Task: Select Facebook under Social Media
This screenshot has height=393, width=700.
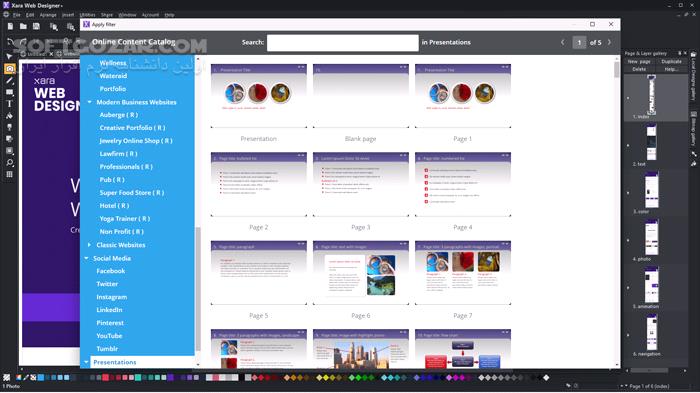Action: point(111,271)
